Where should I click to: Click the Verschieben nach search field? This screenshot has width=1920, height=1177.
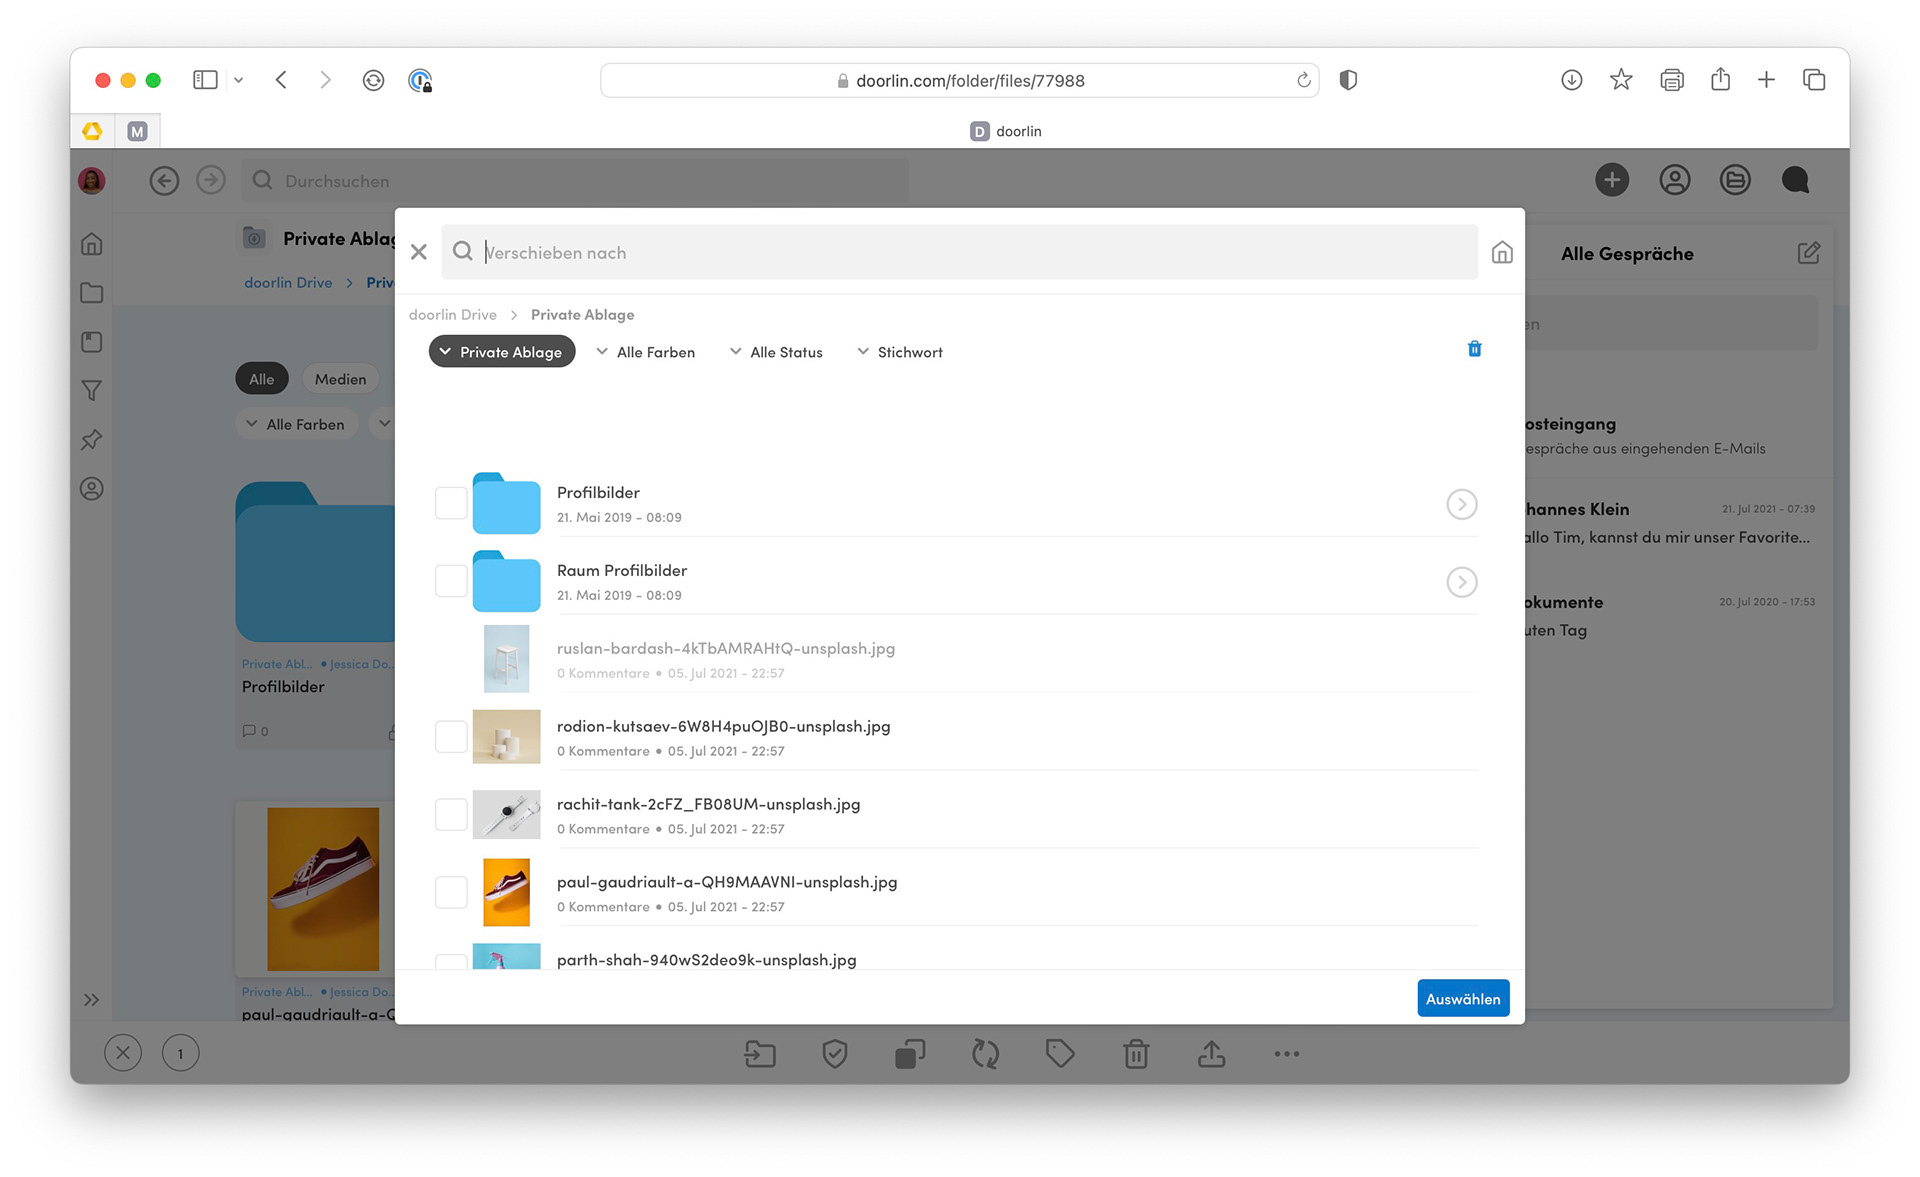pyautogui.click(x=960, y=253)
